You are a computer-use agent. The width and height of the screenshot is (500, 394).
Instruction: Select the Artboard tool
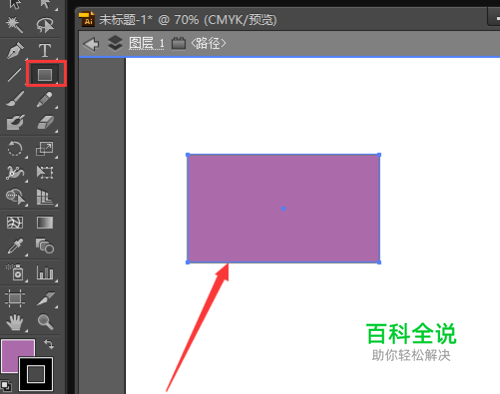pyautogui.click(x=15, y=298)
